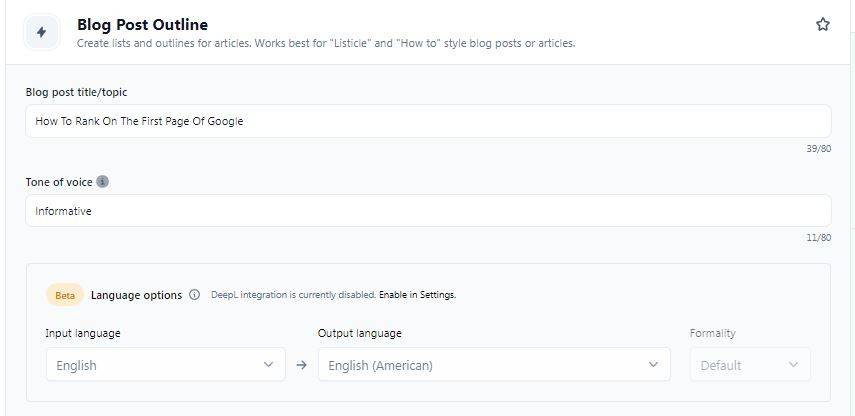Viewport: 855px width, 416px height.
Task: Click the Language options label
Action: click(x=136, y=295)
